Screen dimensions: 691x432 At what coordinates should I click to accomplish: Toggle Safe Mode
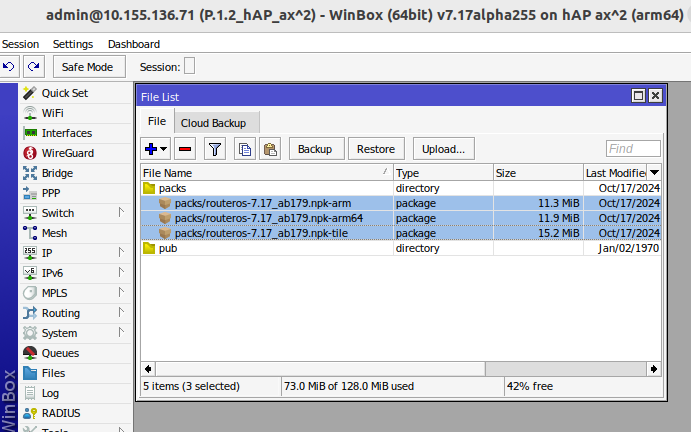coord(88,66)
